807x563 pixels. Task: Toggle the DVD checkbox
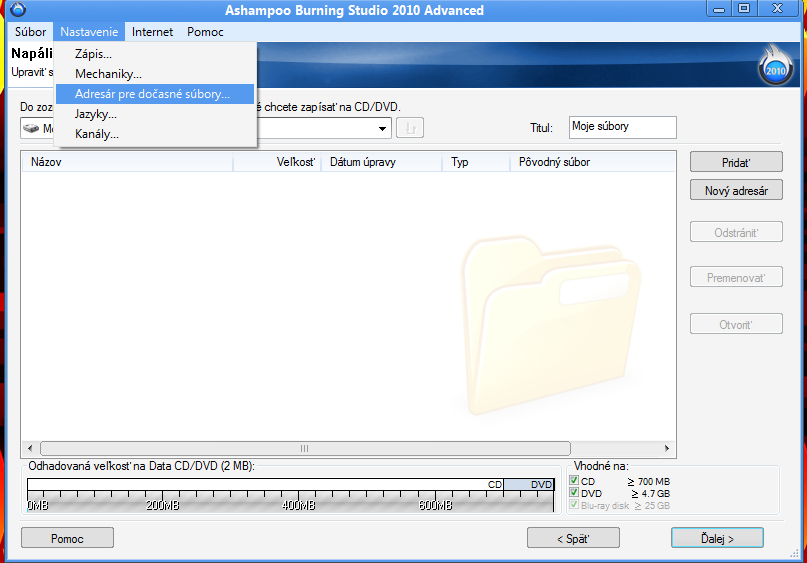574,492
